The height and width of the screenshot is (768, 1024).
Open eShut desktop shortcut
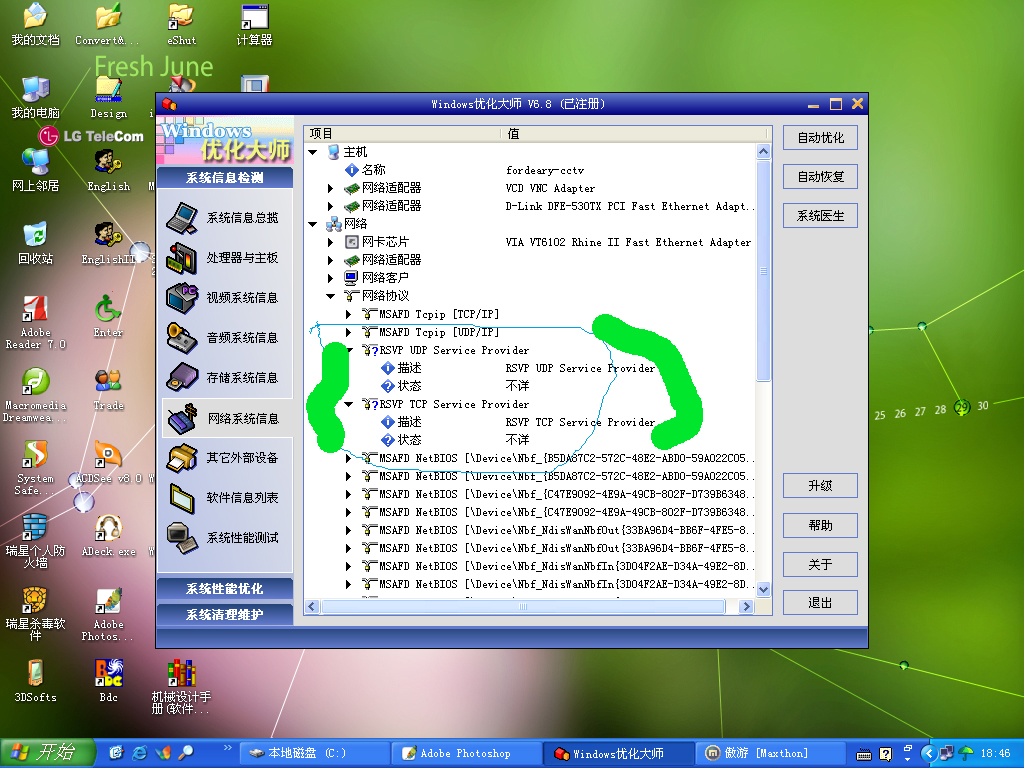click(181, 25)
